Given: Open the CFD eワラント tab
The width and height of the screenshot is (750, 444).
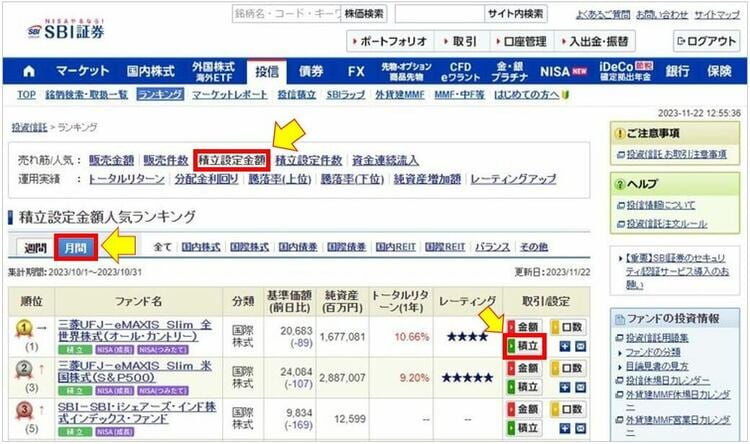Looking at the screenshot, I should (x=460, y=71).
